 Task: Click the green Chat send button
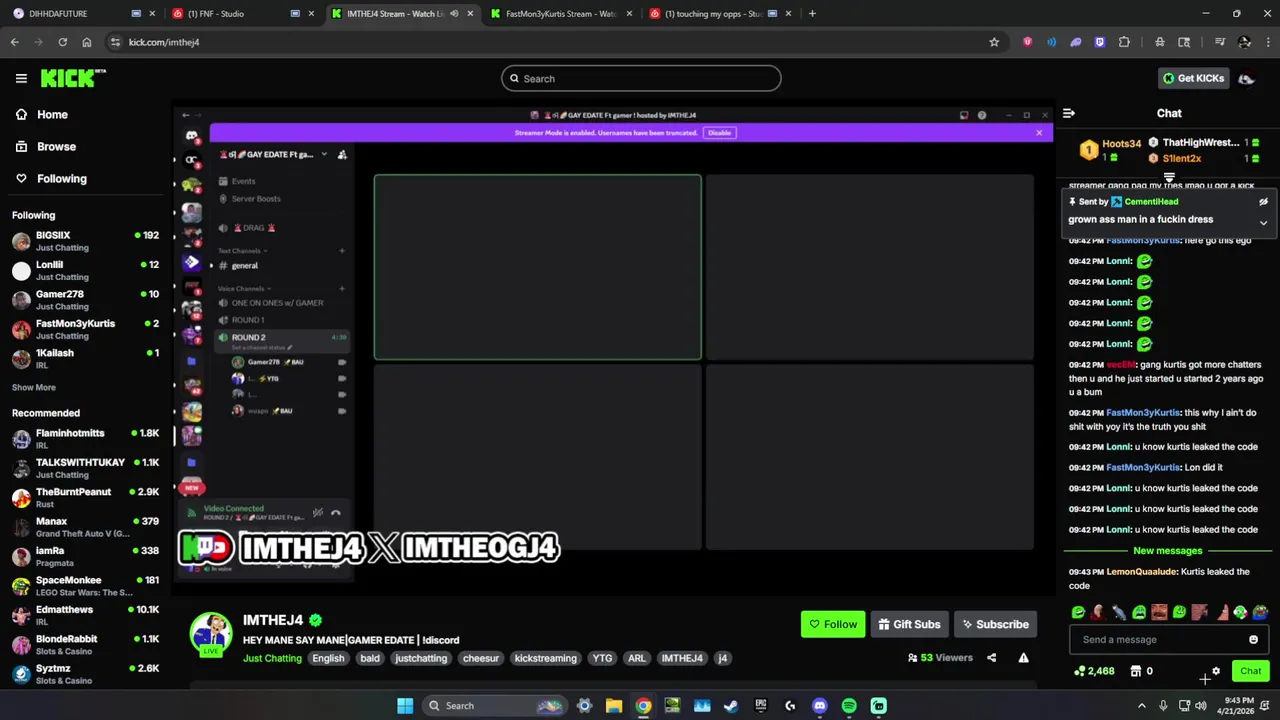point(1250,671)
